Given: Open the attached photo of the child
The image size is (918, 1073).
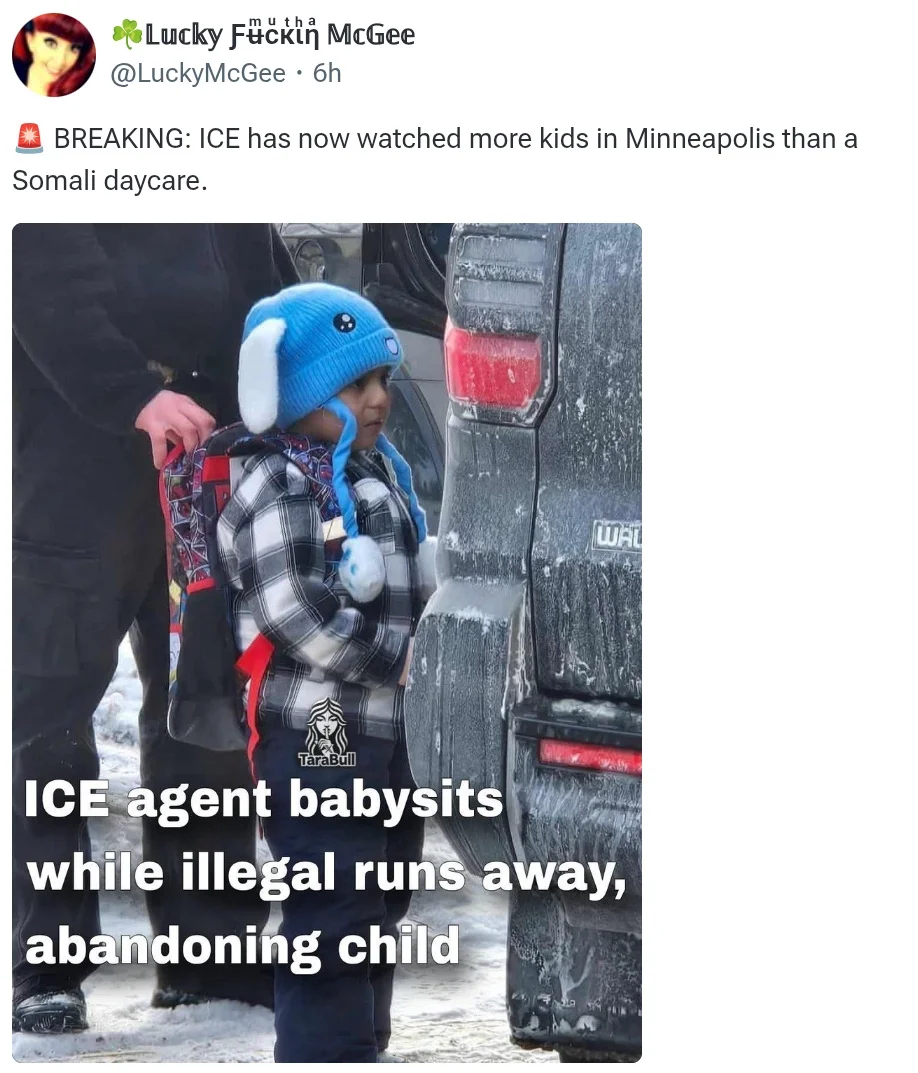Looking at the screenshot, I should (x=327, y=643).
